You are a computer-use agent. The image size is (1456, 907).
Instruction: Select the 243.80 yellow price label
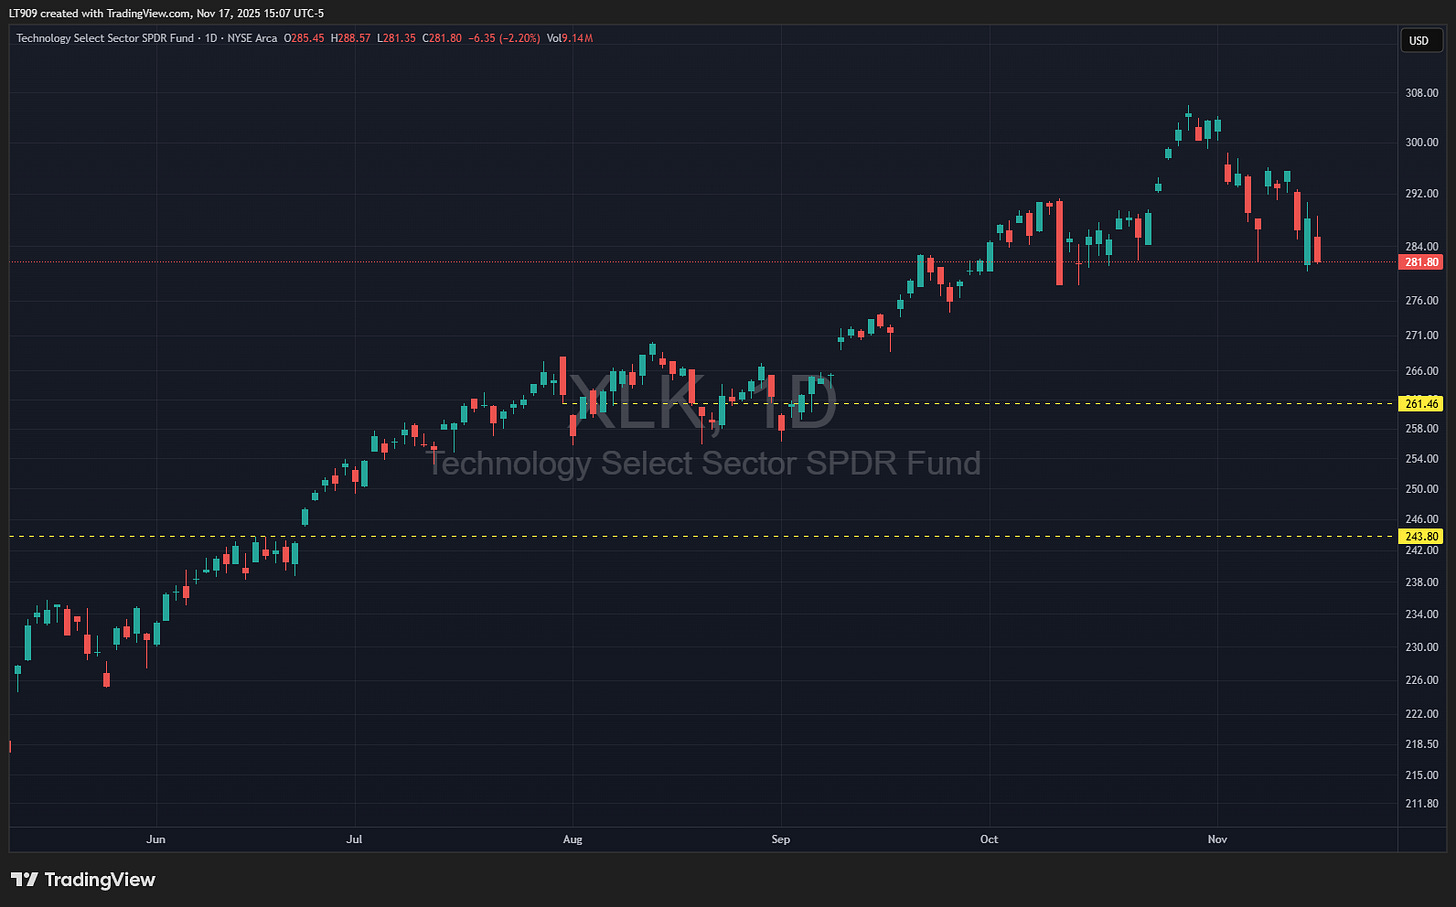point(1421,537)
